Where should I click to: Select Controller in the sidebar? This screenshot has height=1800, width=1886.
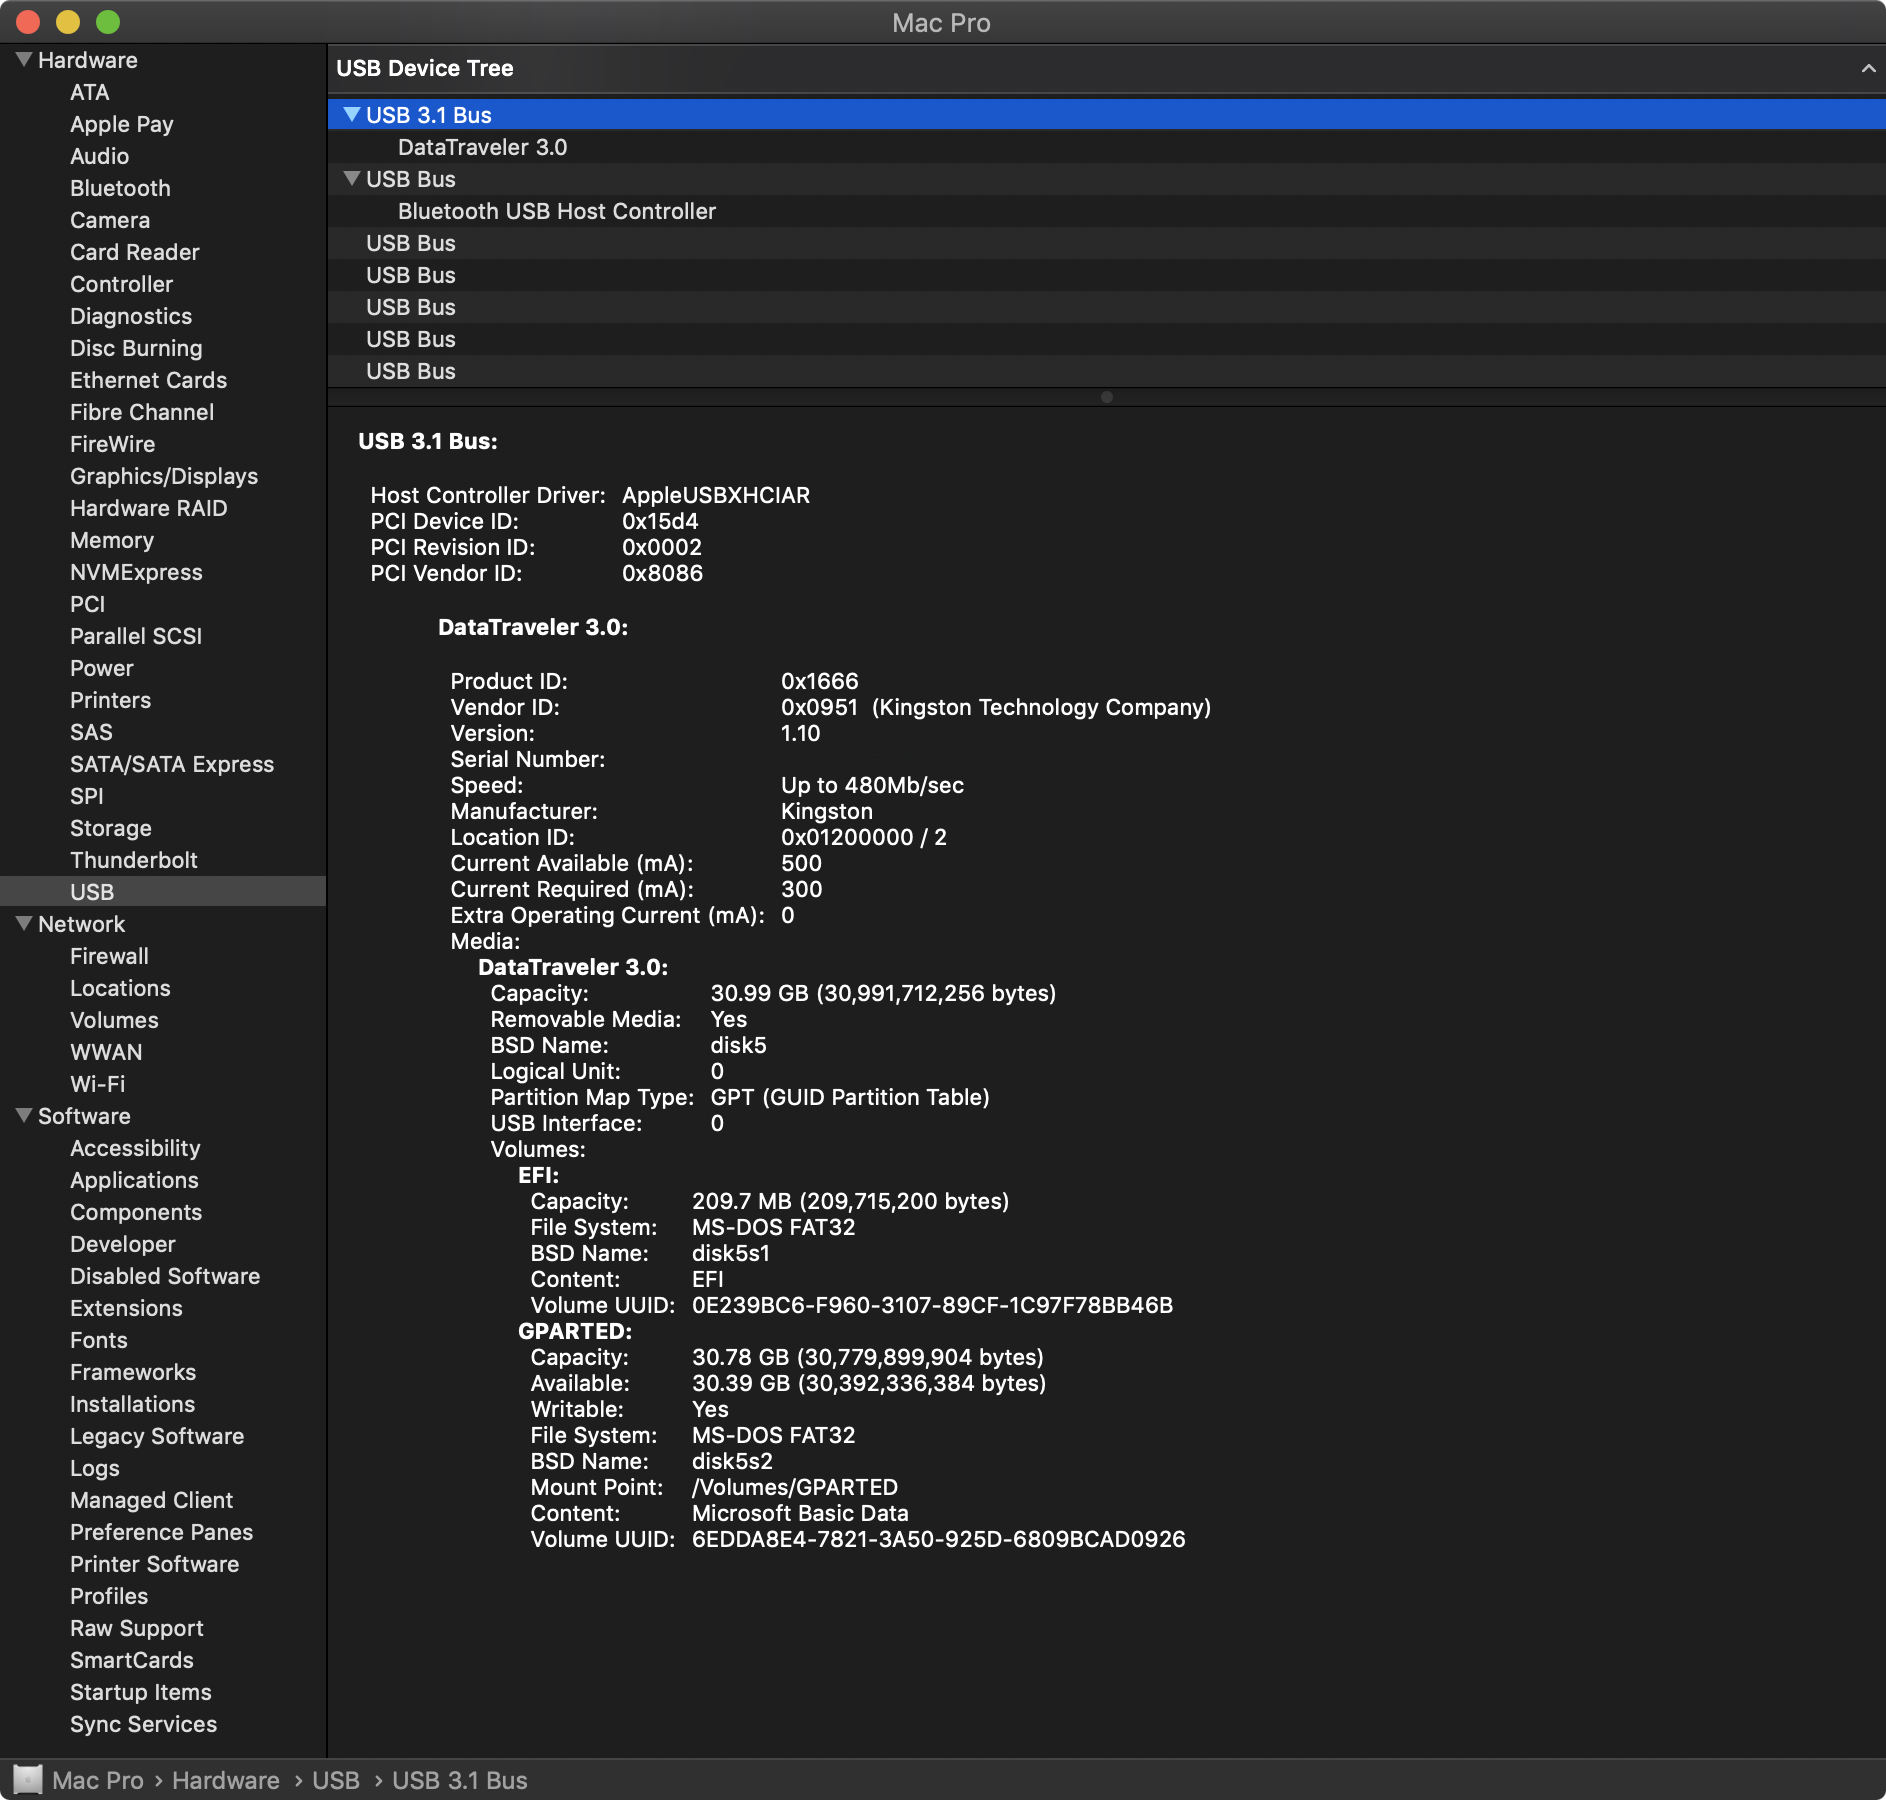click(122, 284)
